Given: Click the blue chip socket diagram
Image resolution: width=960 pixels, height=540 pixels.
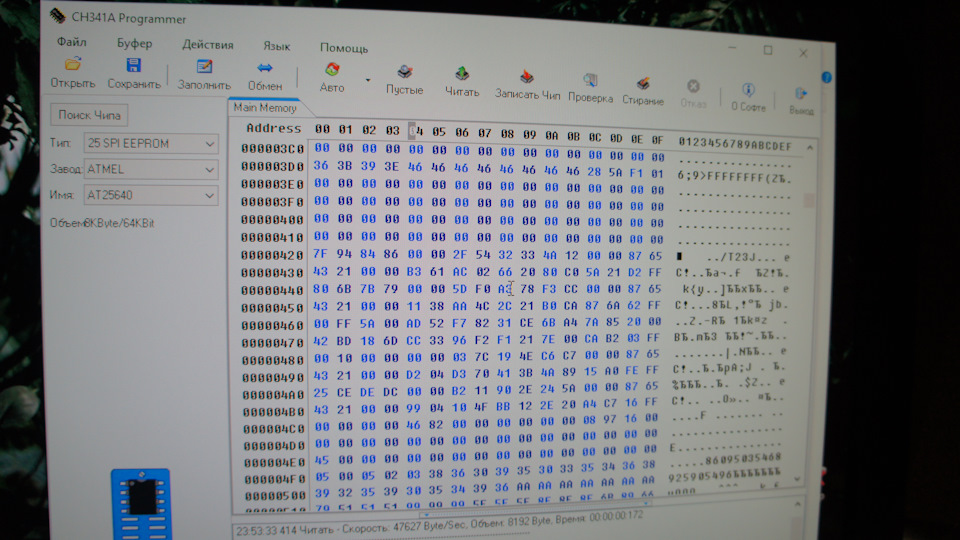Looking at the screenshot, I should tap(141, 503).
